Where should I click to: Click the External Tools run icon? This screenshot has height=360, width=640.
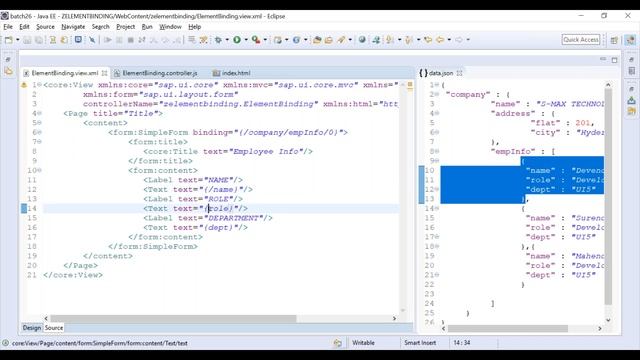tap(256, 40)
